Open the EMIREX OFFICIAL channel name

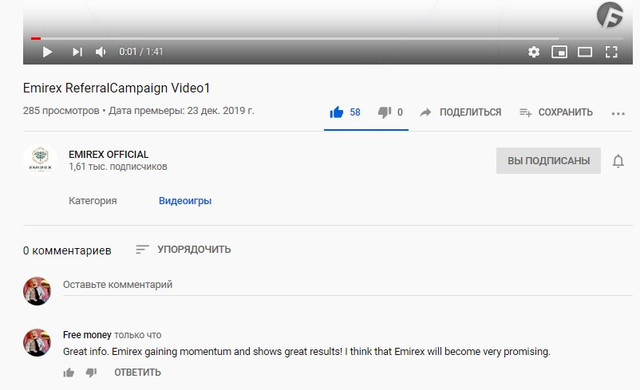(109, 155)
